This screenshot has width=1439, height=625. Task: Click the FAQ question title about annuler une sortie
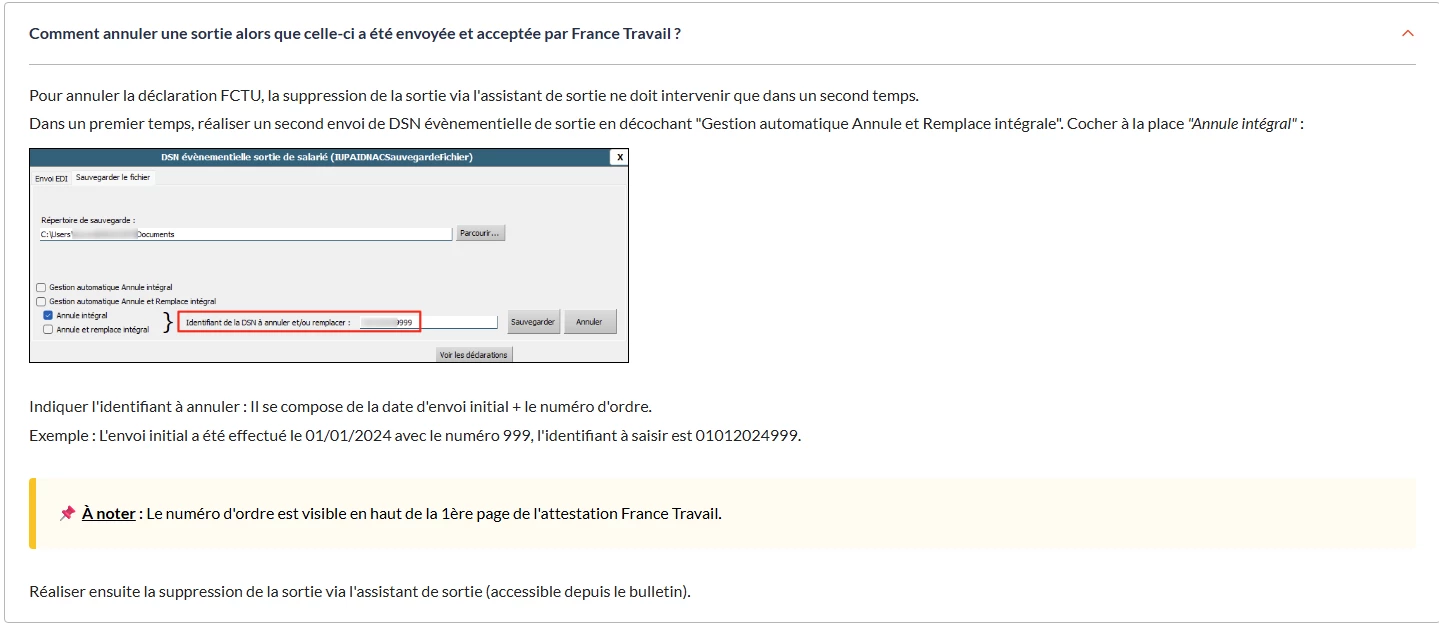point(355,33)
